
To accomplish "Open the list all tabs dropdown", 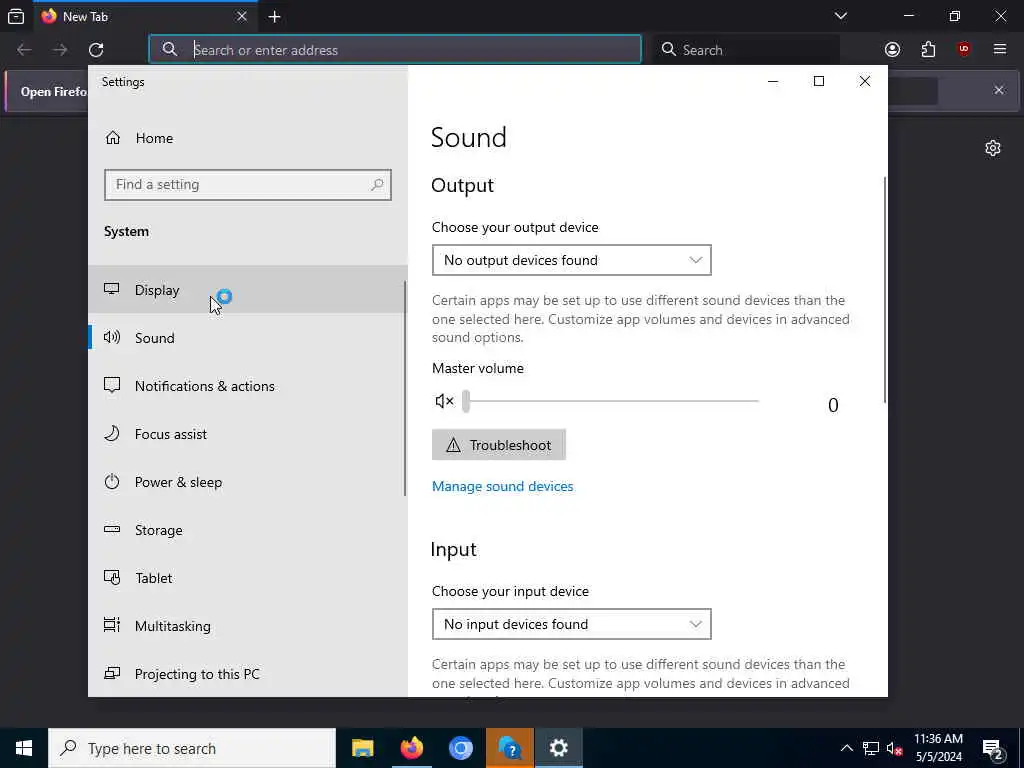I will [841, 16].
